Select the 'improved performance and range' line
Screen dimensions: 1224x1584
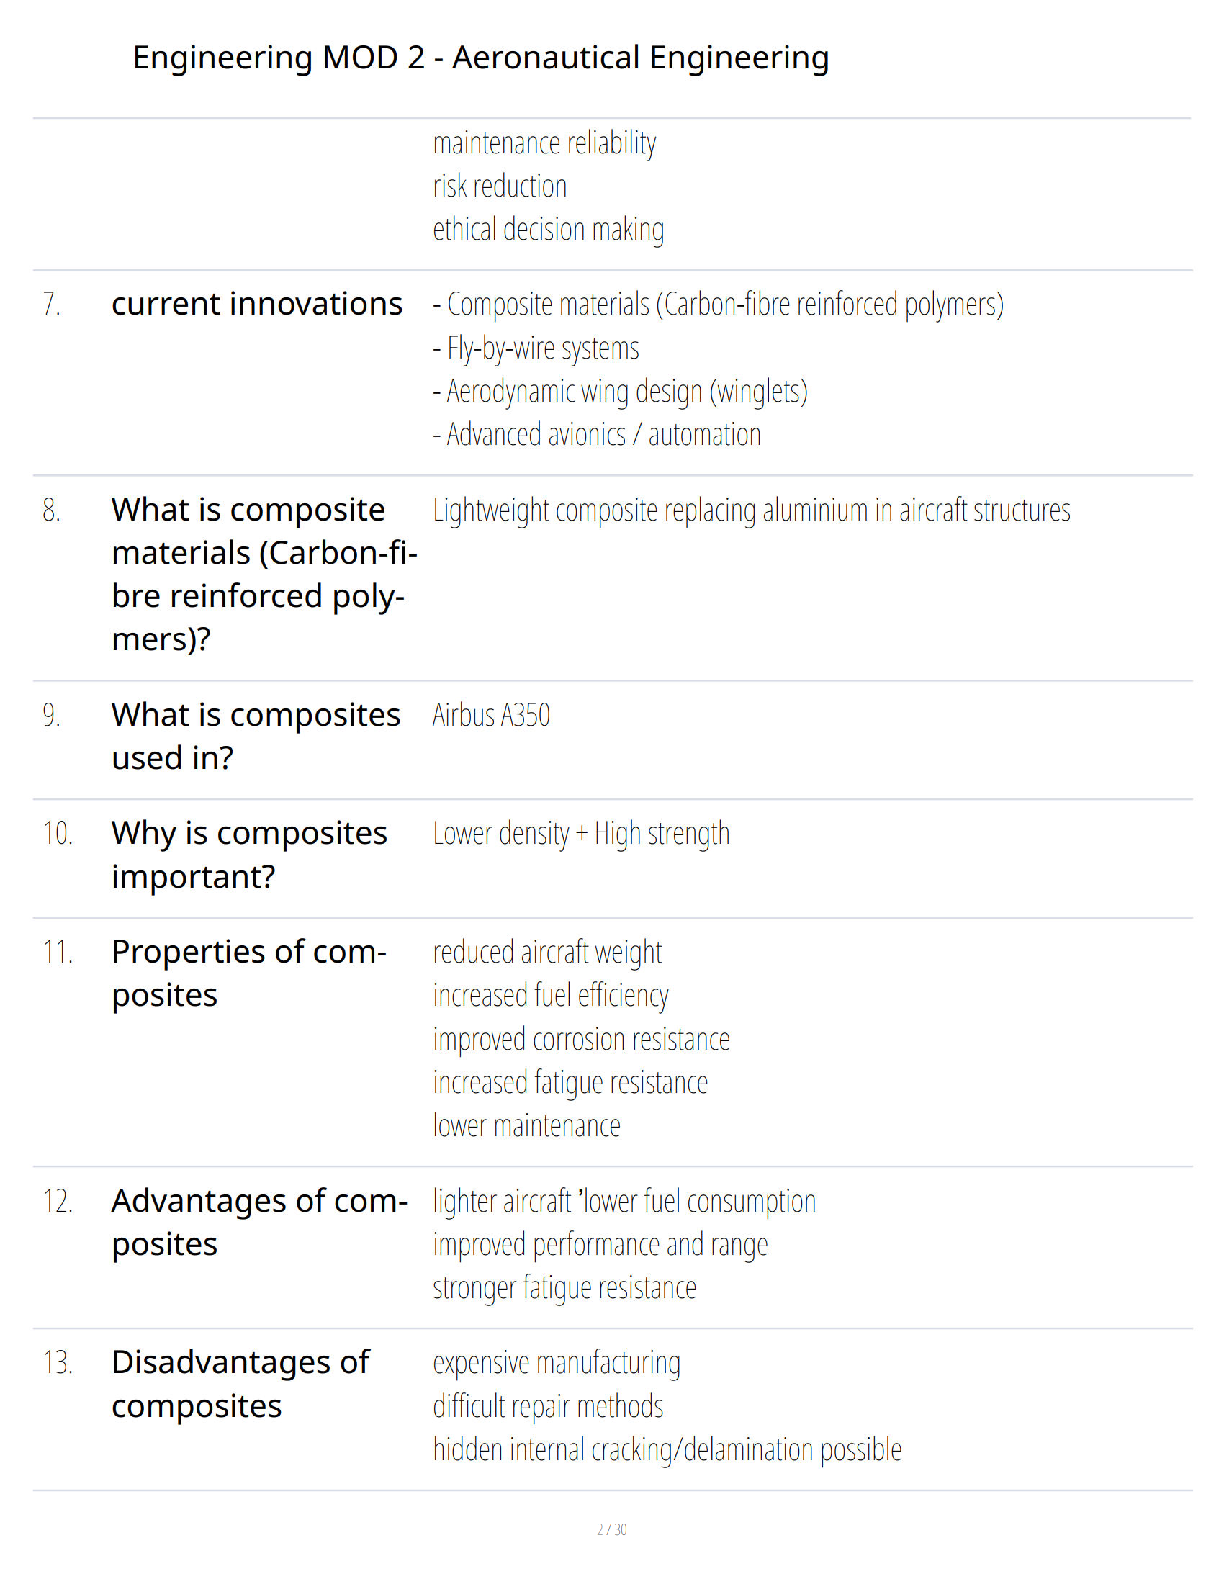click(x=600, y=1245)
